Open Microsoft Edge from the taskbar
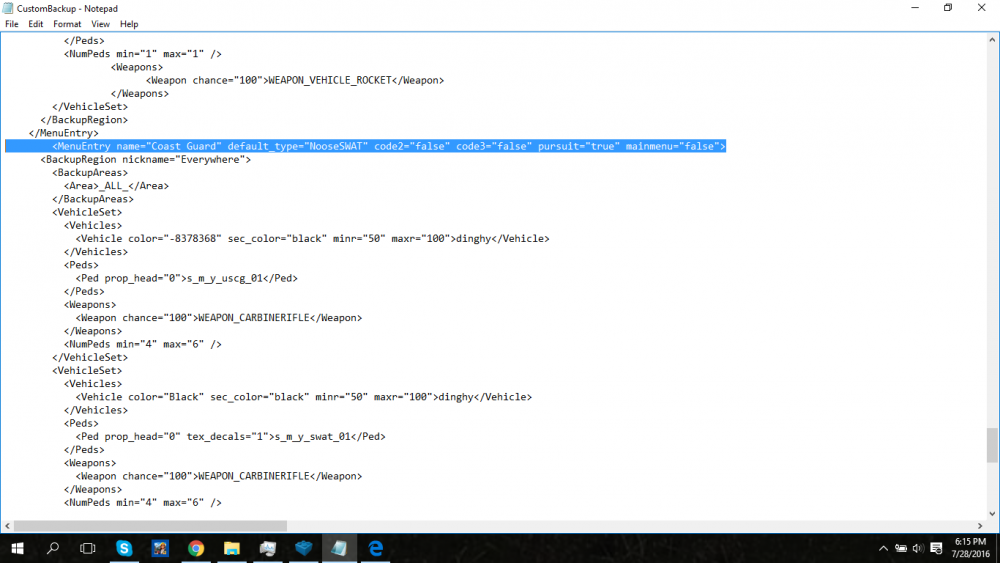 (376, 548)
